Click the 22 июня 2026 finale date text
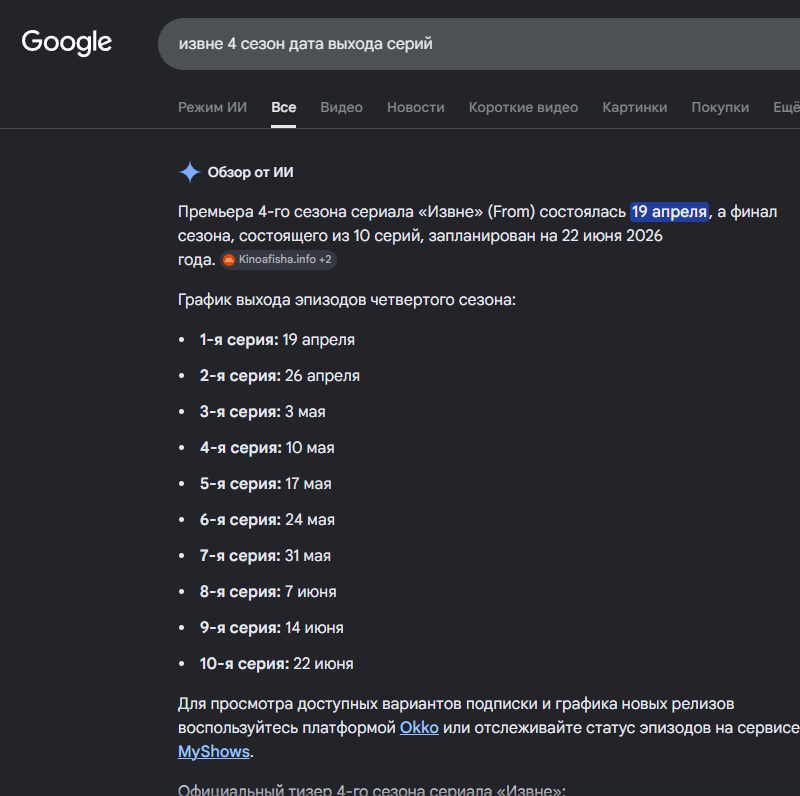This screenshot has height=796, width=800. pyautogui.click(x=612, y=236)
